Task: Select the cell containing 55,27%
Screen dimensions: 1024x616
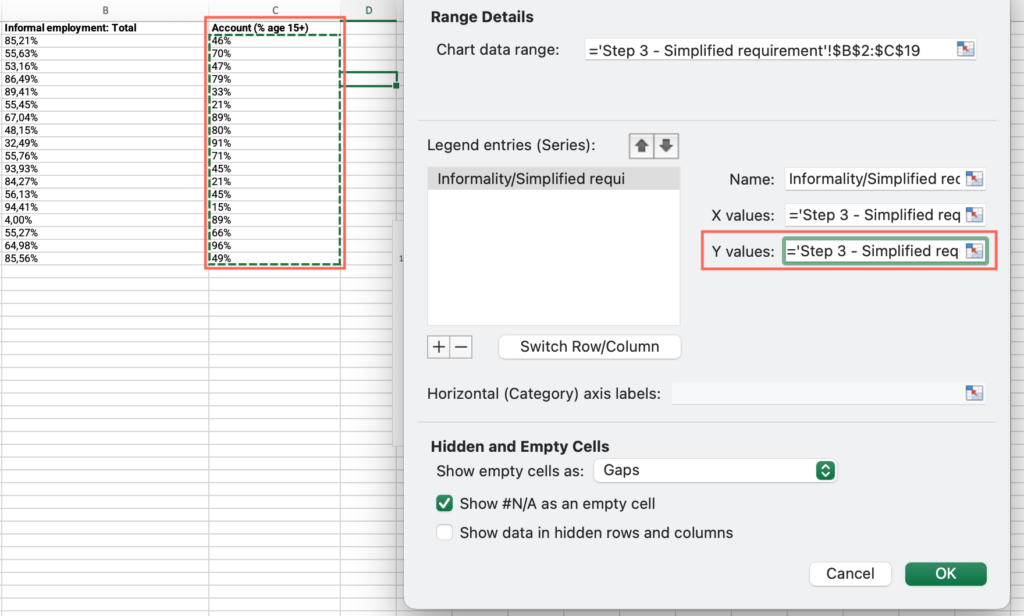Action: [x=105, y=233]
